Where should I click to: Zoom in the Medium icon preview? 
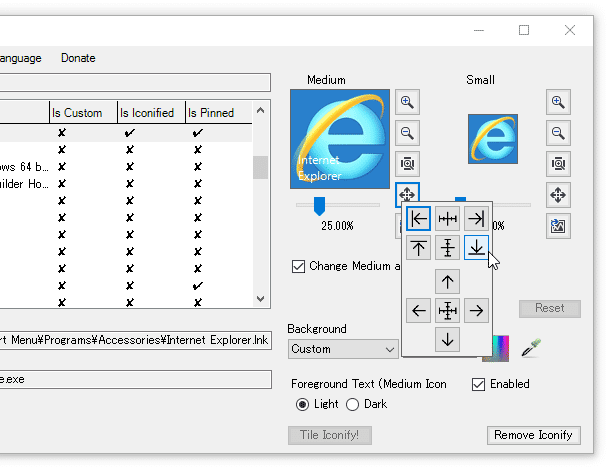click(407, 102)
